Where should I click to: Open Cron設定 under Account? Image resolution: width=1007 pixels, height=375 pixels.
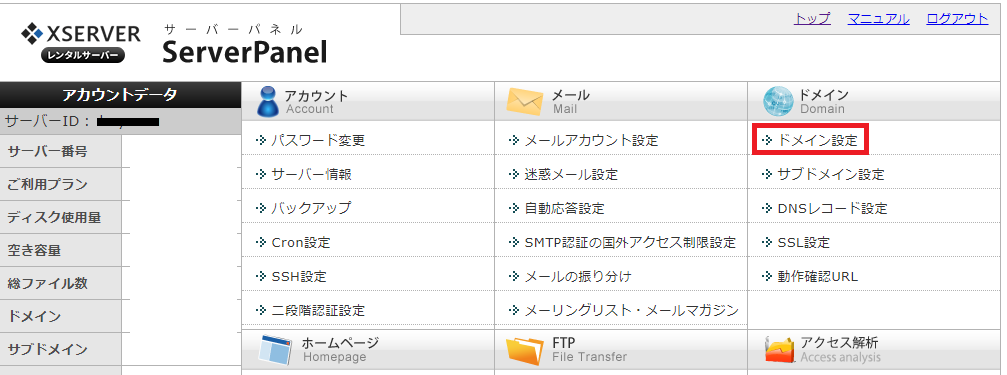tap(301, 242)
